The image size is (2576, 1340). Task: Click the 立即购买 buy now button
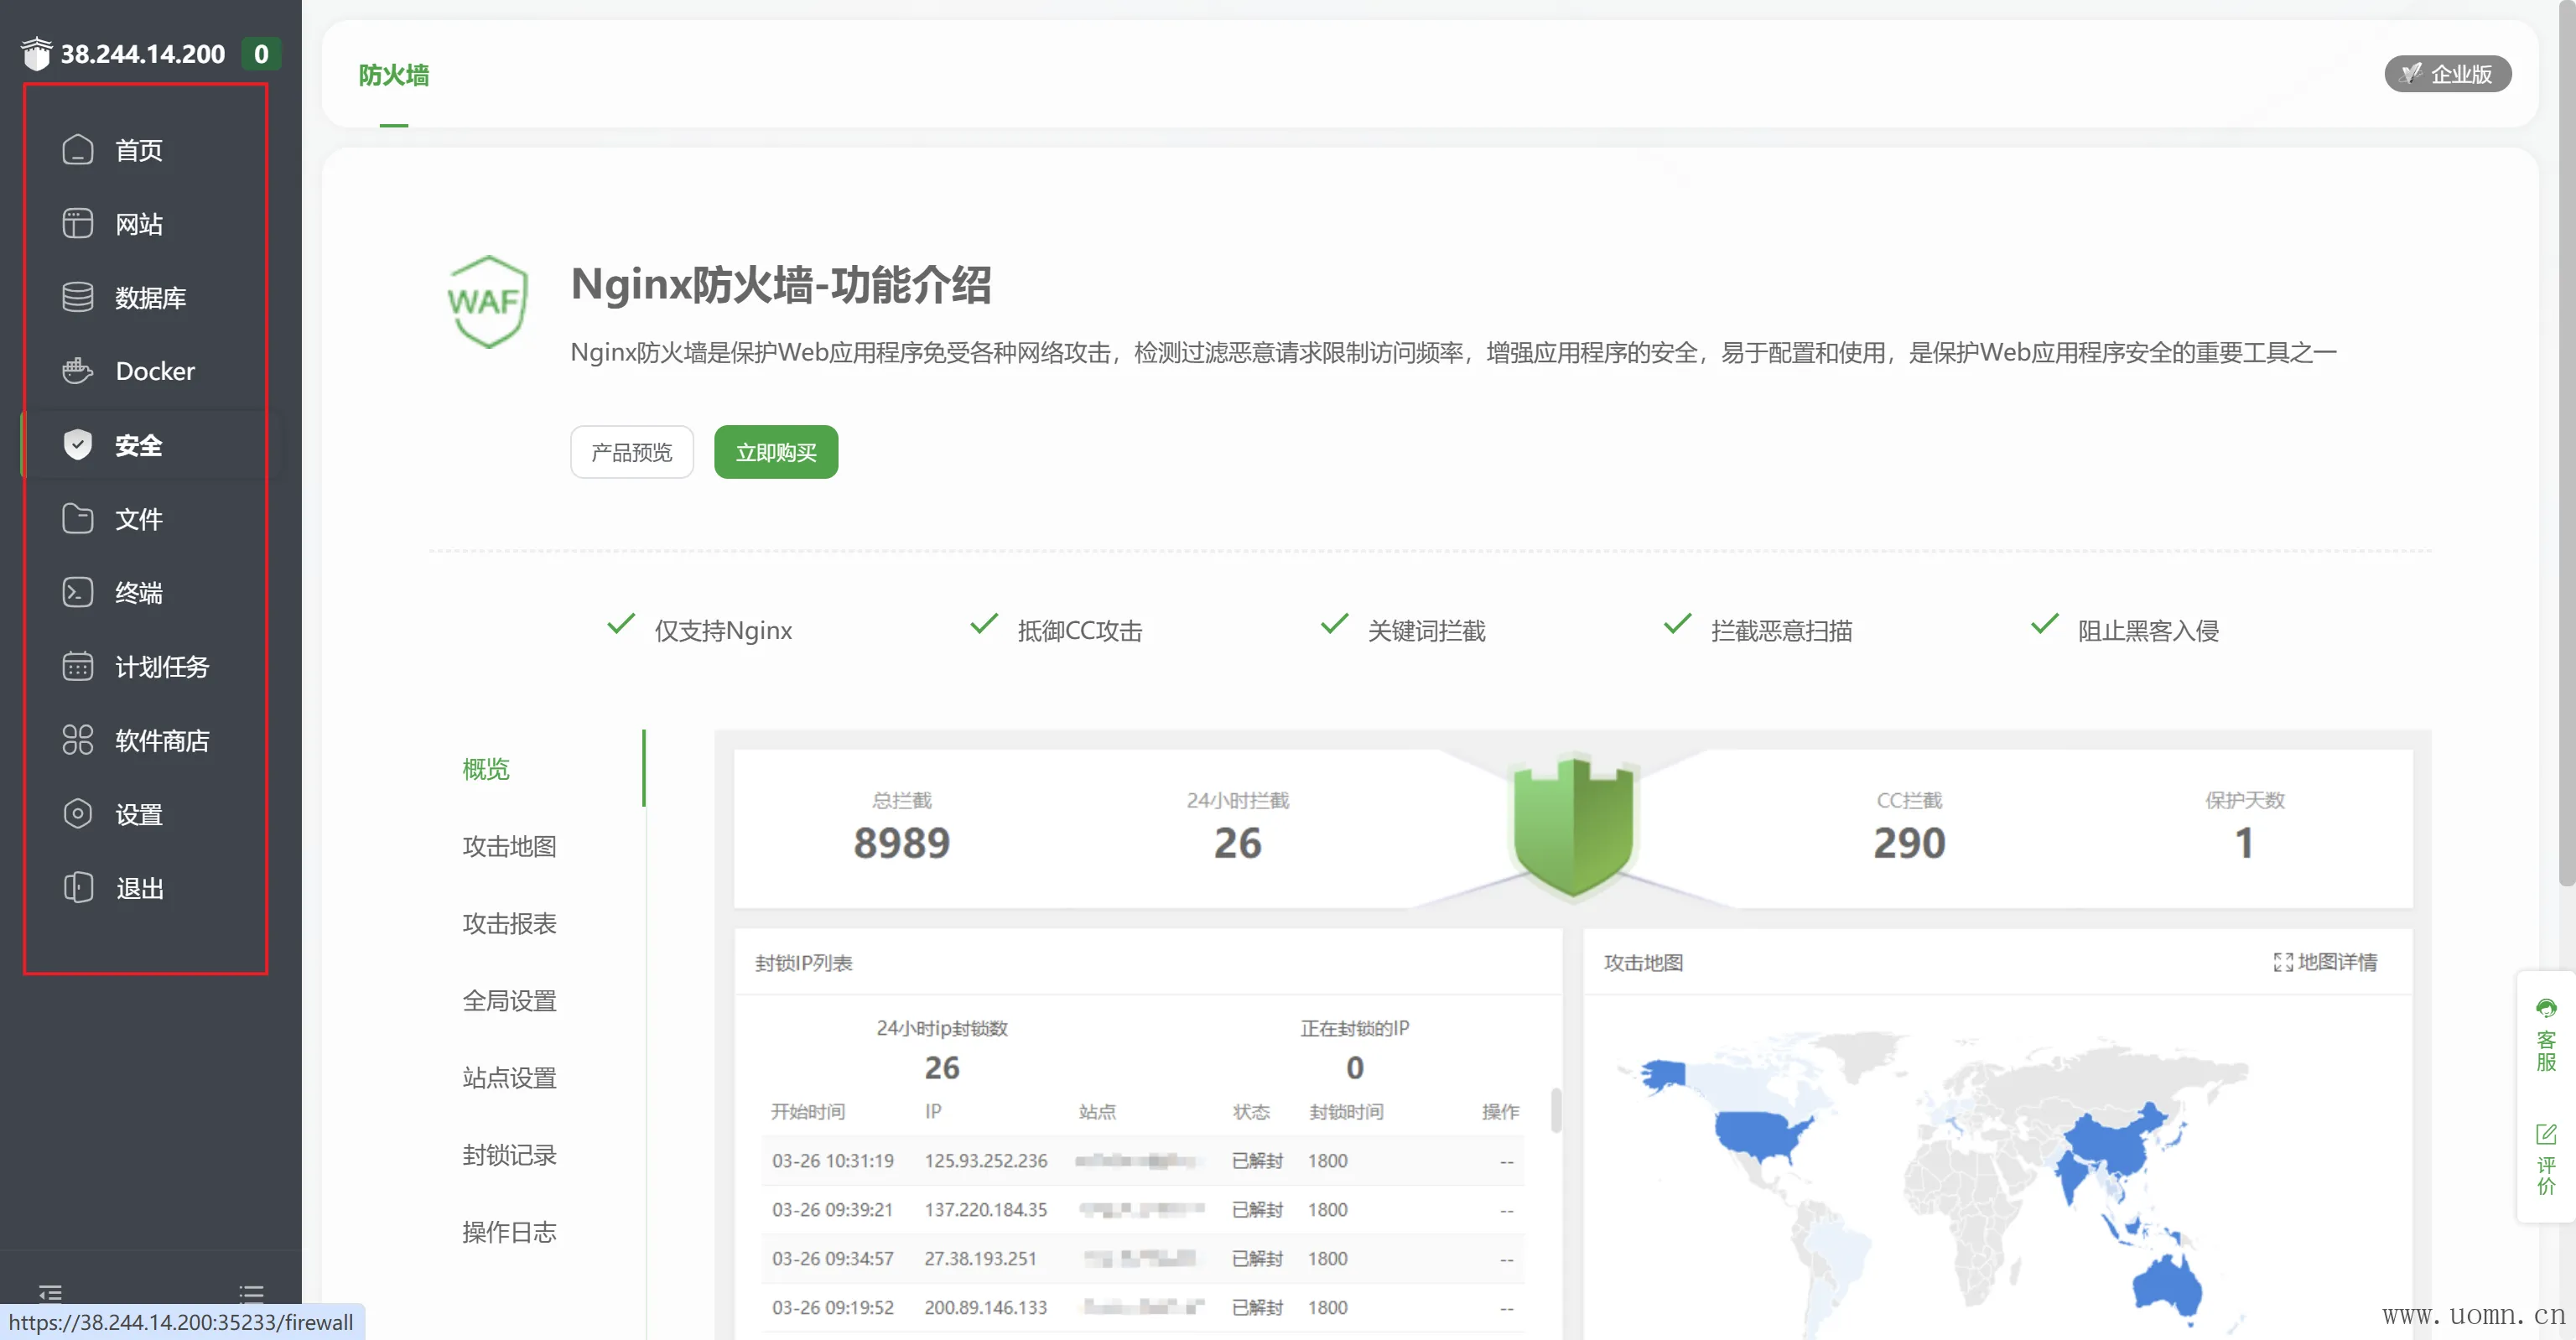click(x=776, y=453)
